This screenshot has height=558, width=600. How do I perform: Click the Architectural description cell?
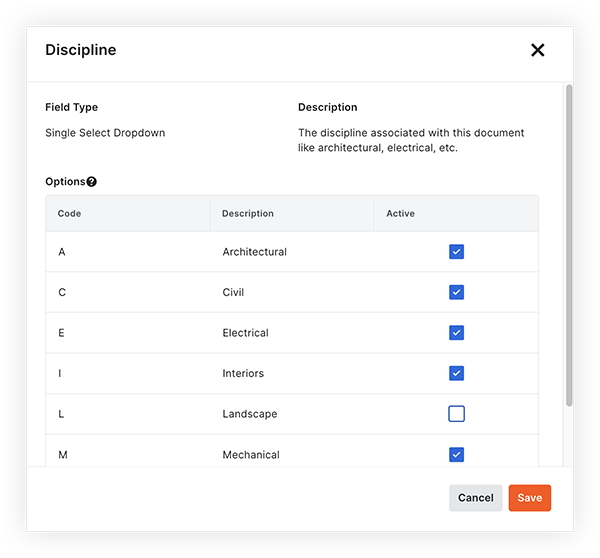click(x=254, y=252)
